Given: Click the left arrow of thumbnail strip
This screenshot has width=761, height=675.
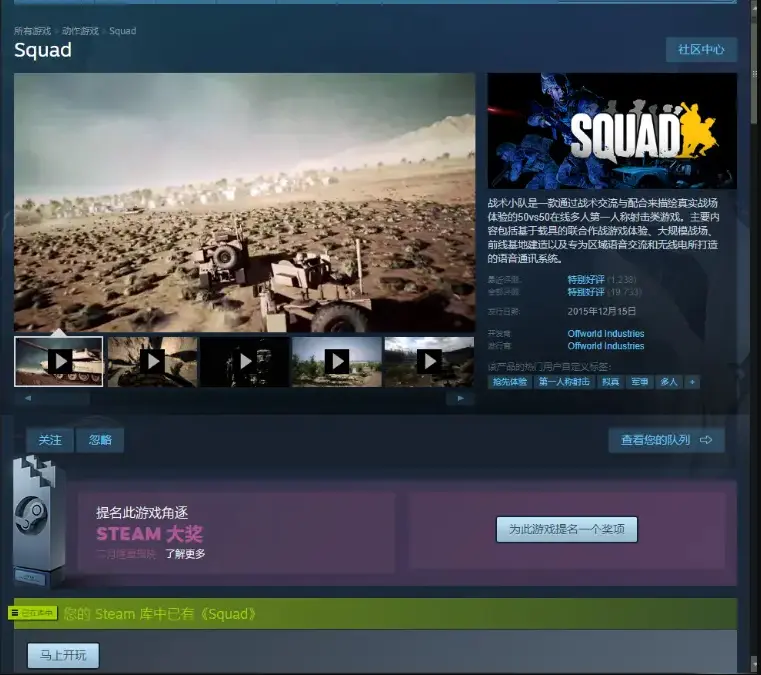Looking at the screenshot, I should [x=28, y=398].
